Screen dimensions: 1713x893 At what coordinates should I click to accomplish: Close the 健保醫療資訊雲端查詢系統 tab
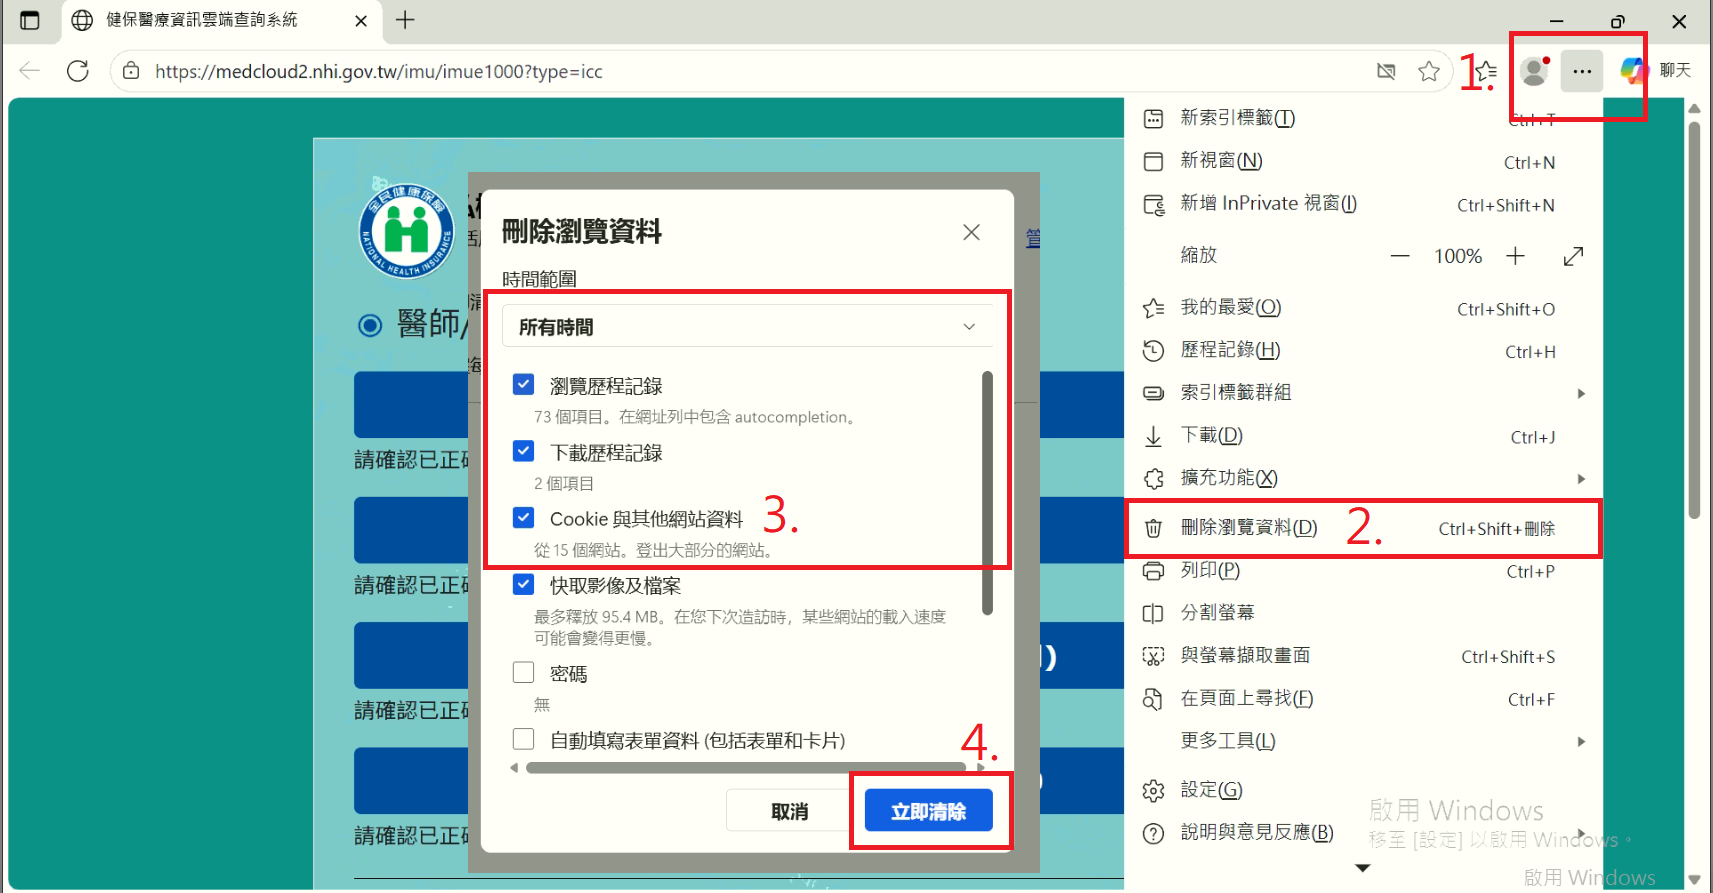click(x=361, y=20)
